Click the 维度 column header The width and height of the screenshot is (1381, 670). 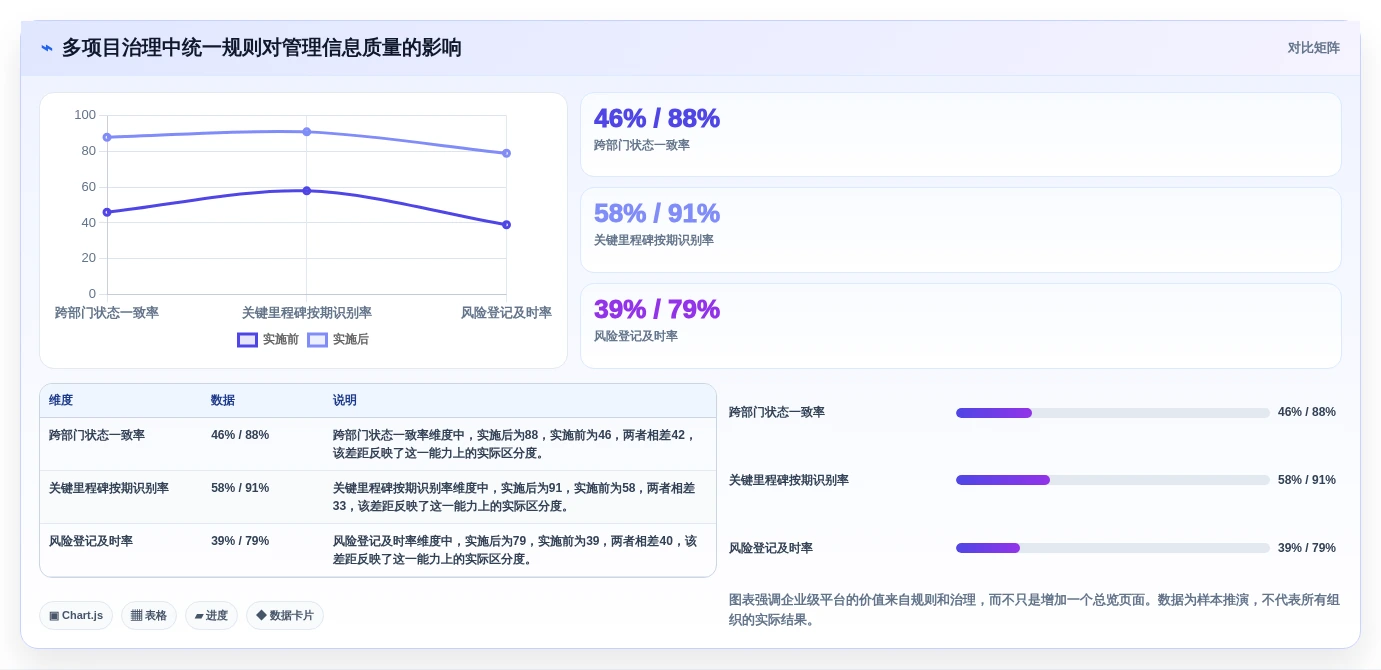(x=61, y=400)
